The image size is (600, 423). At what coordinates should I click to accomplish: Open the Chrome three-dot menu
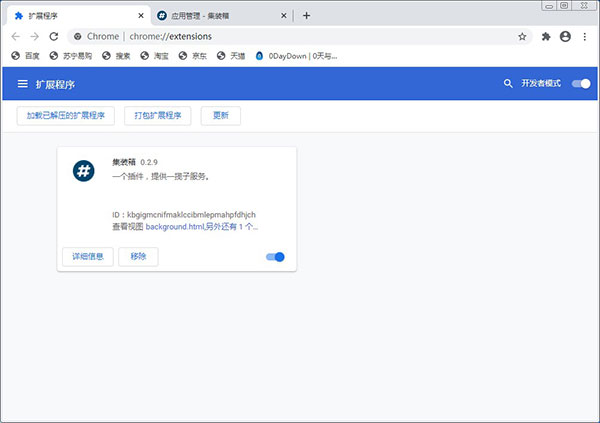[x=586, y=36]
